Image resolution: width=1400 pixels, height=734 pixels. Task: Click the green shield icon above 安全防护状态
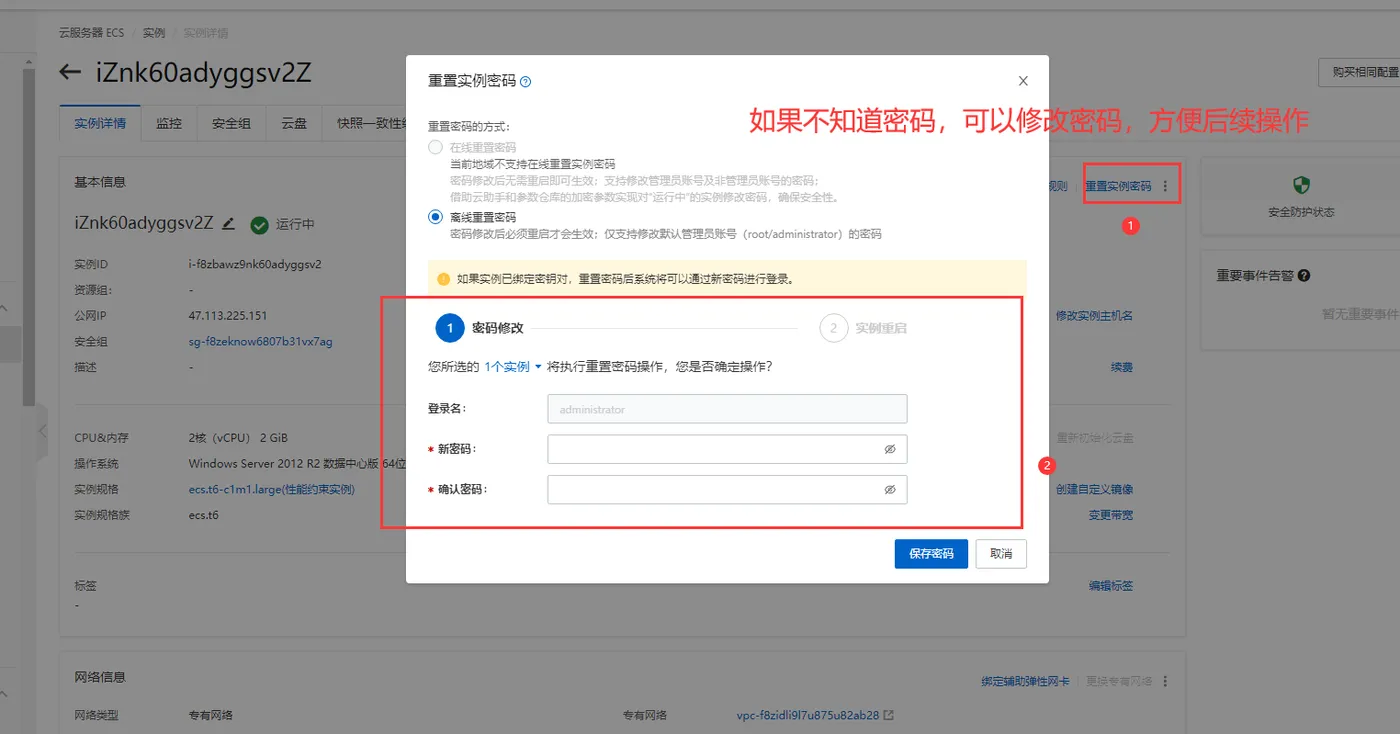[1301, 186]
